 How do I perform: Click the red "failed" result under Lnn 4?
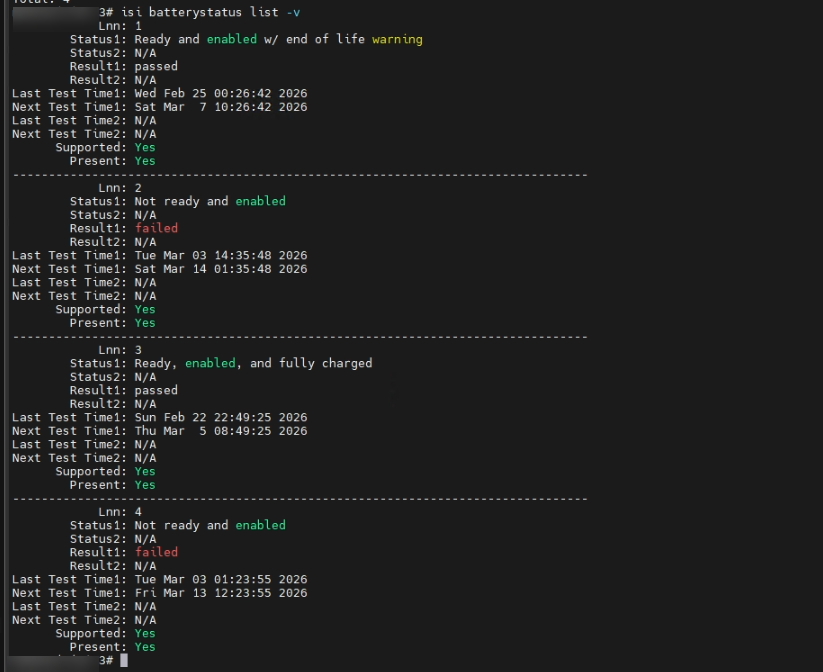156,552
